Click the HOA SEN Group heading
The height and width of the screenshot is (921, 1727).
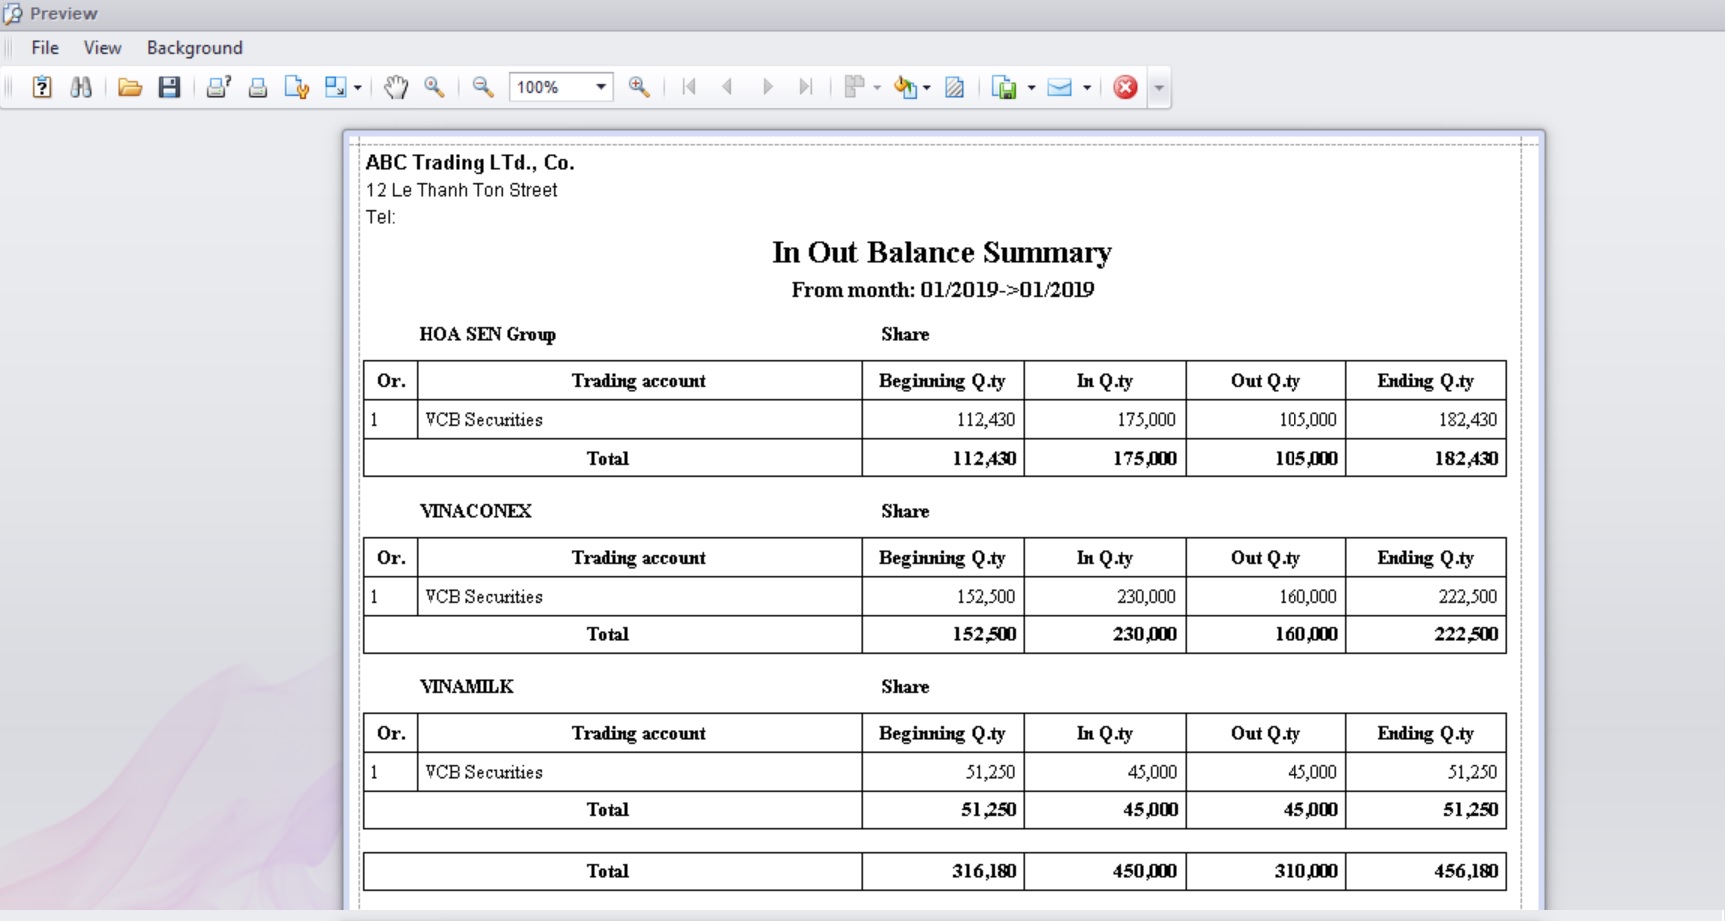[x=488, y=334]
